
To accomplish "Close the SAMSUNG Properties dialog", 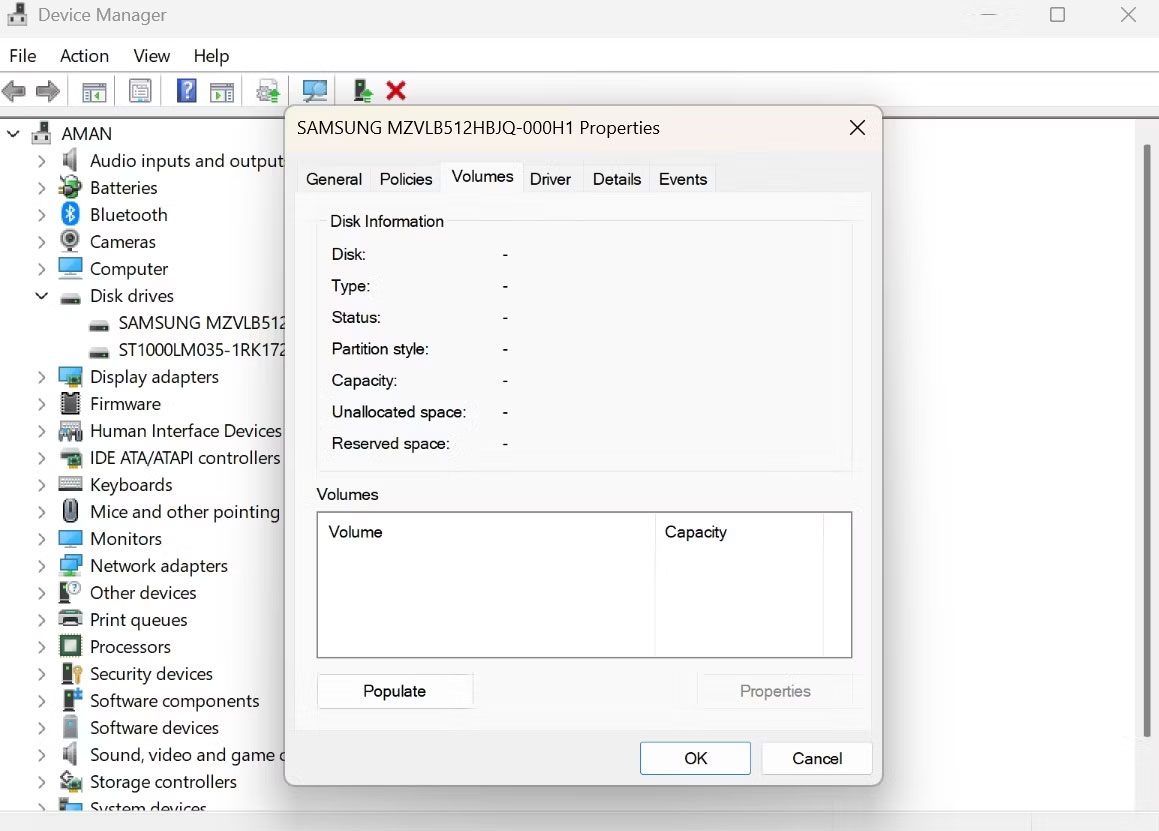I will (857, 128).
